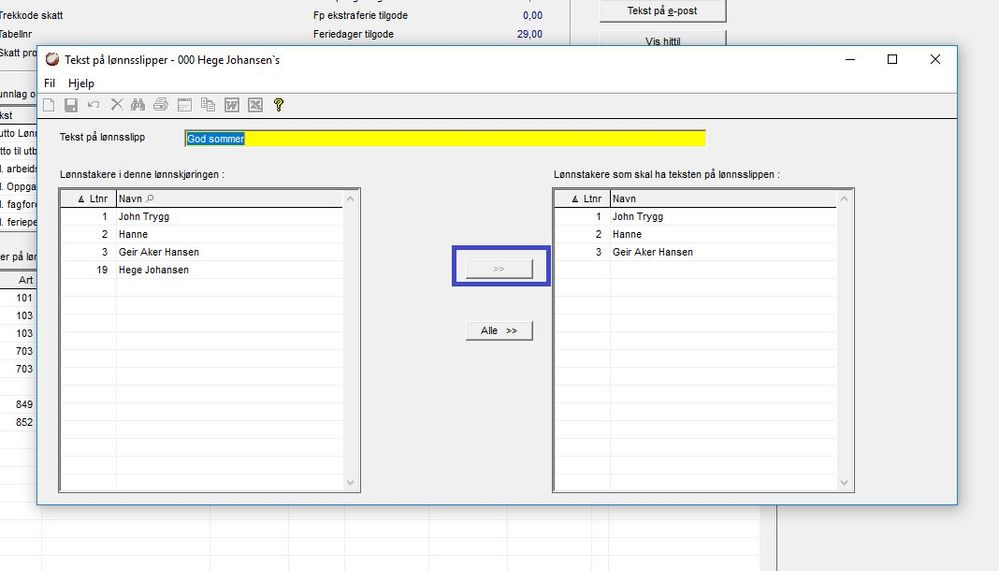Export to Word via W icon
Image resolution: width=999 pixels, height=571 pixels.
point(232,105)
